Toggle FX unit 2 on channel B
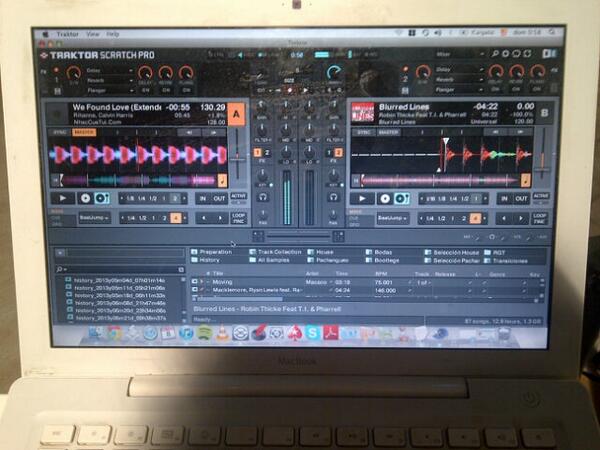The image size is (600, 450). pos(338,153)
